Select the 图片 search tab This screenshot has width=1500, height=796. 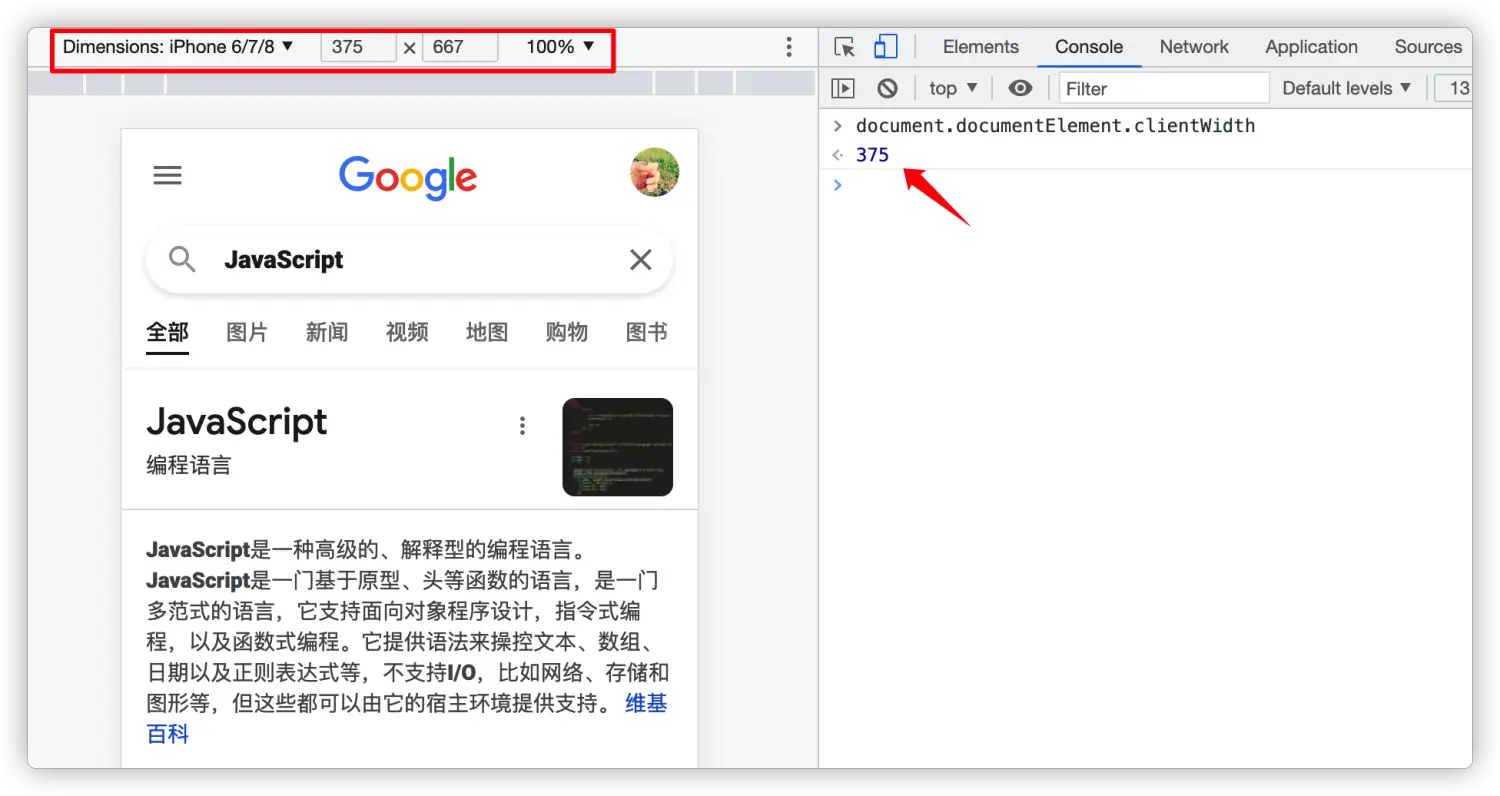click(247, 332)
